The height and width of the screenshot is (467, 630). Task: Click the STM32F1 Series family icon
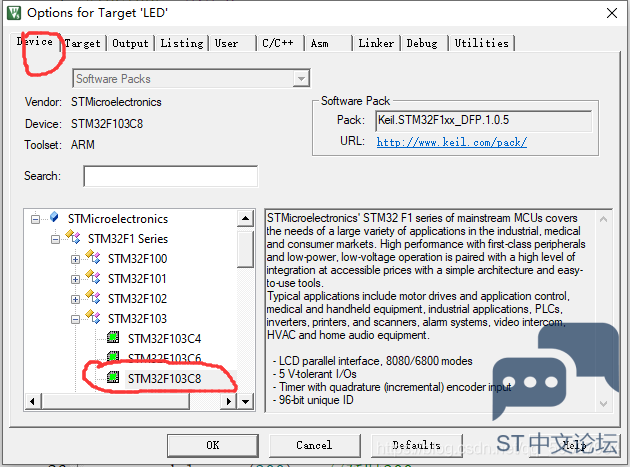point(73,237)
